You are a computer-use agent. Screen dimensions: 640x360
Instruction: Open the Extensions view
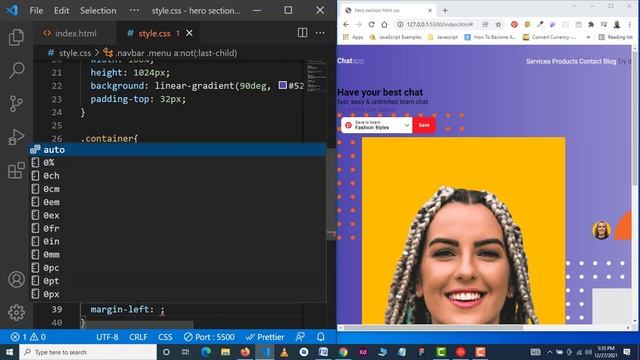[x=16, y=170]
